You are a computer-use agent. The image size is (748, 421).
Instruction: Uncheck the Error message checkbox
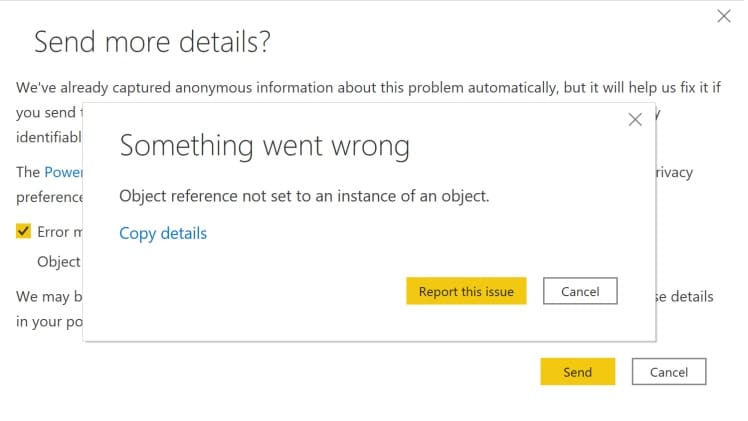(23, 231)
